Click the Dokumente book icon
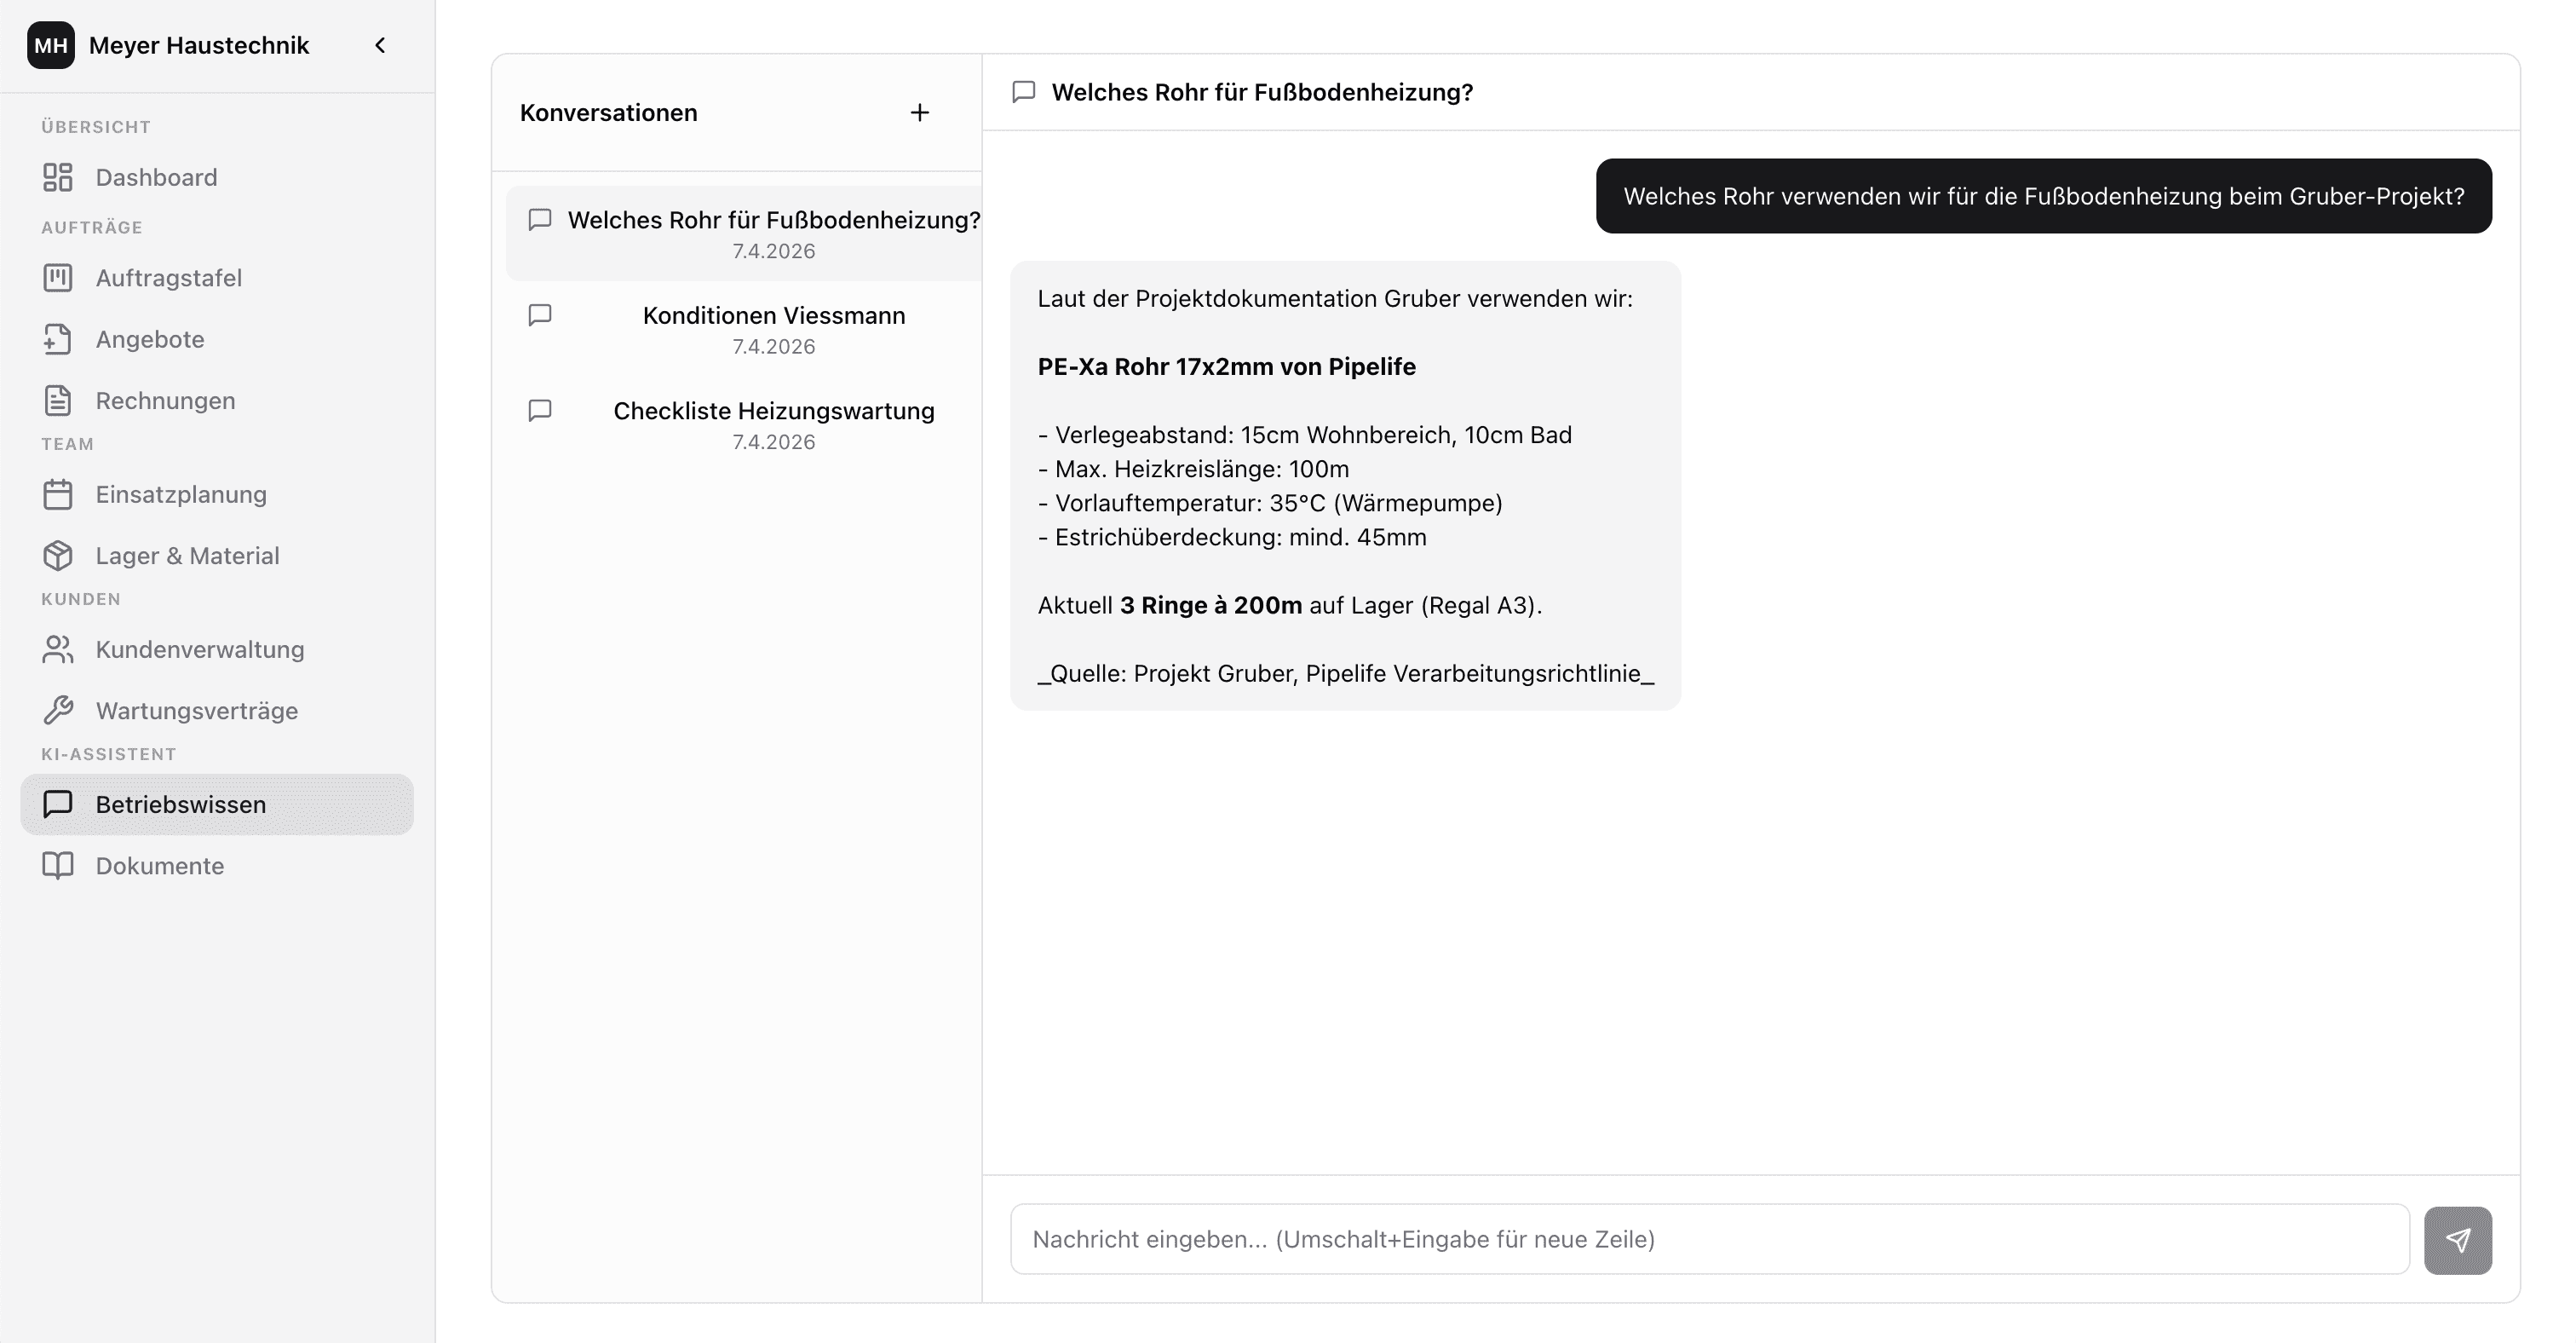 pos(58,865)
